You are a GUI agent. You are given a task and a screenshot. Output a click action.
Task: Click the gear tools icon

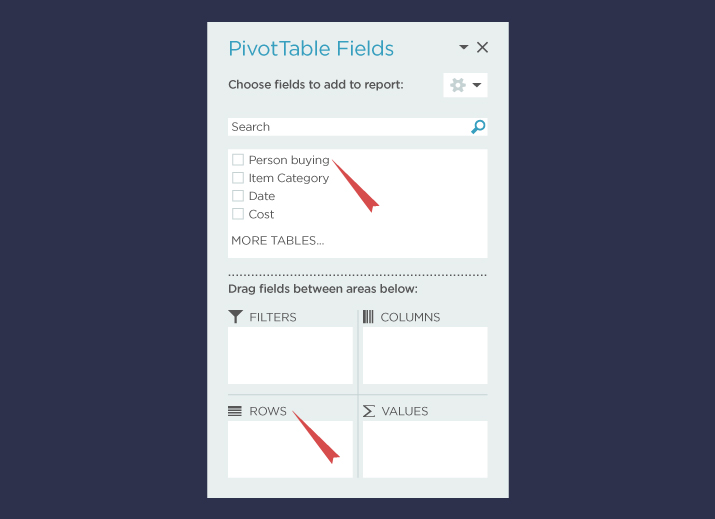[x=458, y=85]
